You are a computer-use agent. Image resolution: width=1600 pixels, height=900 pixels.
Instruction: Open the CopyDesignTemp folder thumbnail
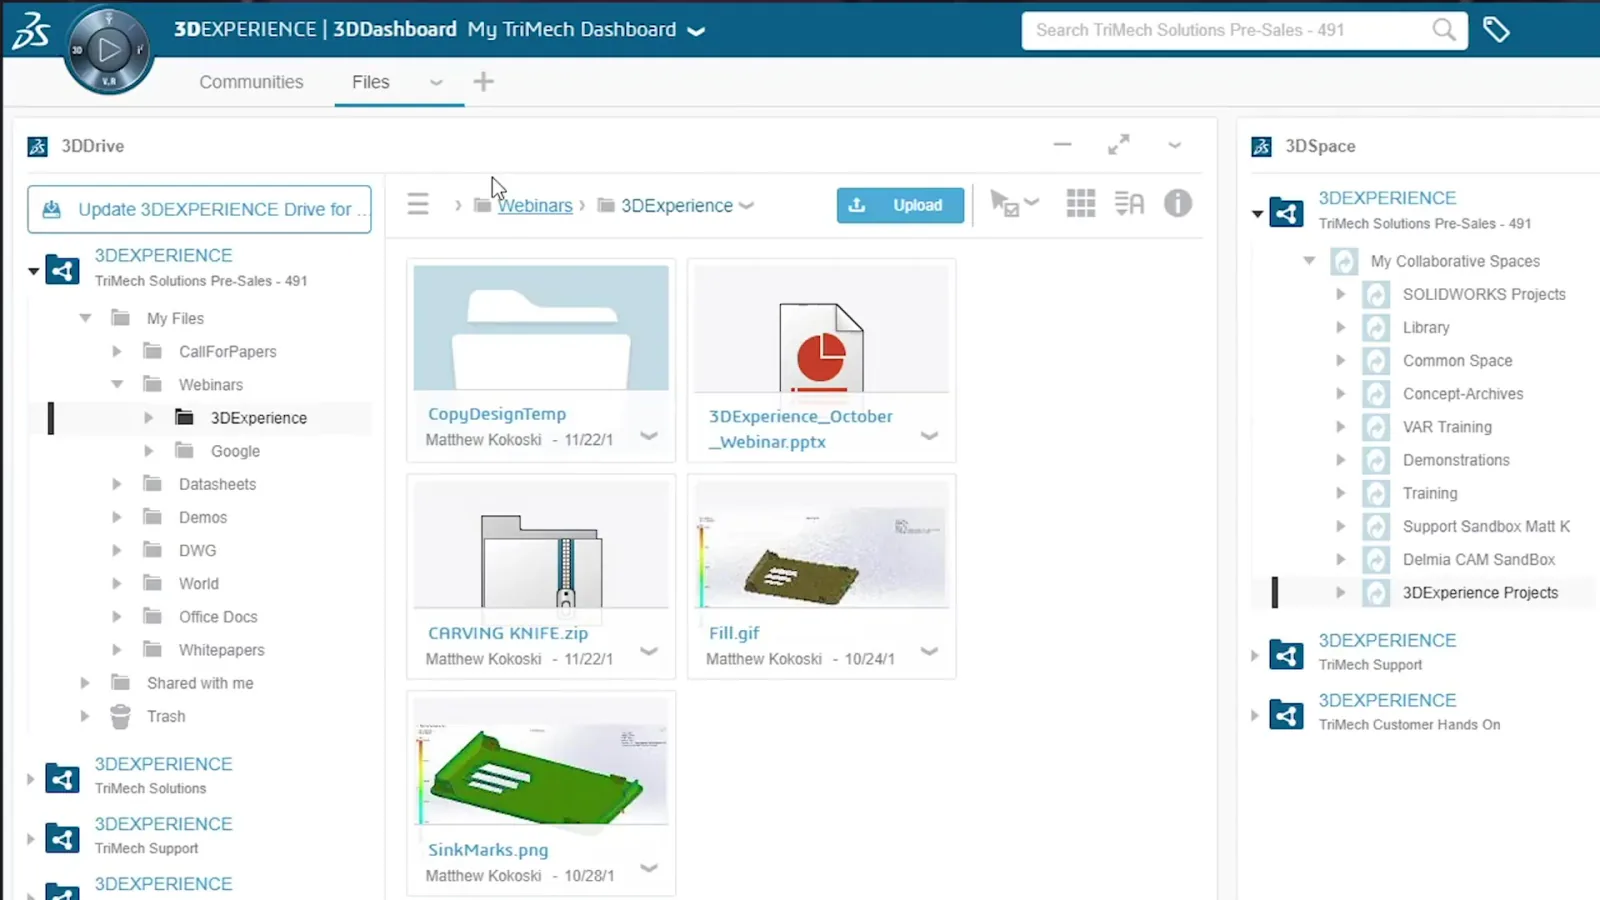pos(541,328)
